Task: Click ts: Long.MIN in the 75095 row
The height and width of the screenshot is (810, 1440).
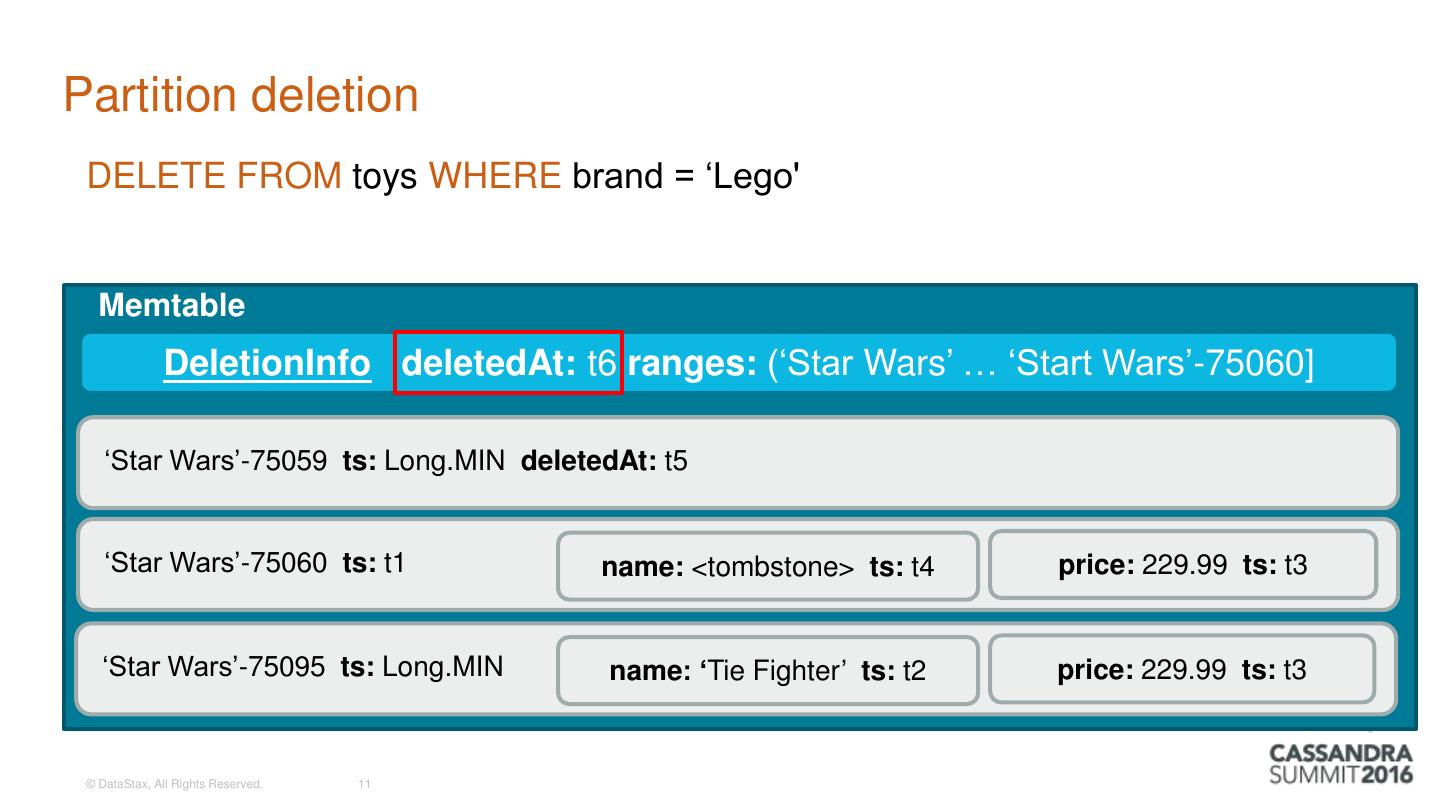Action: pos(422,666)
